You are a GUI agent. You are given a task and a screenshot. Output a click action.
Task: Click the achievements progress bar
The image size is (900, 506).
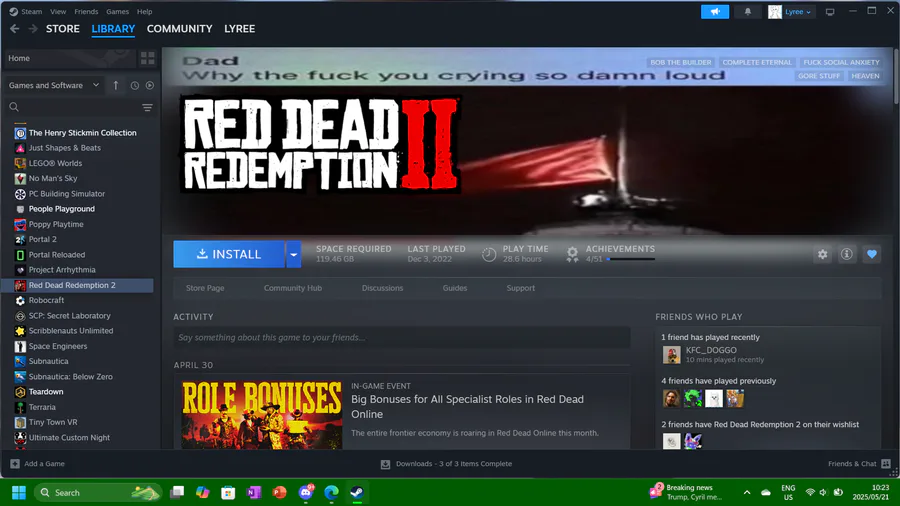[630, 259]
